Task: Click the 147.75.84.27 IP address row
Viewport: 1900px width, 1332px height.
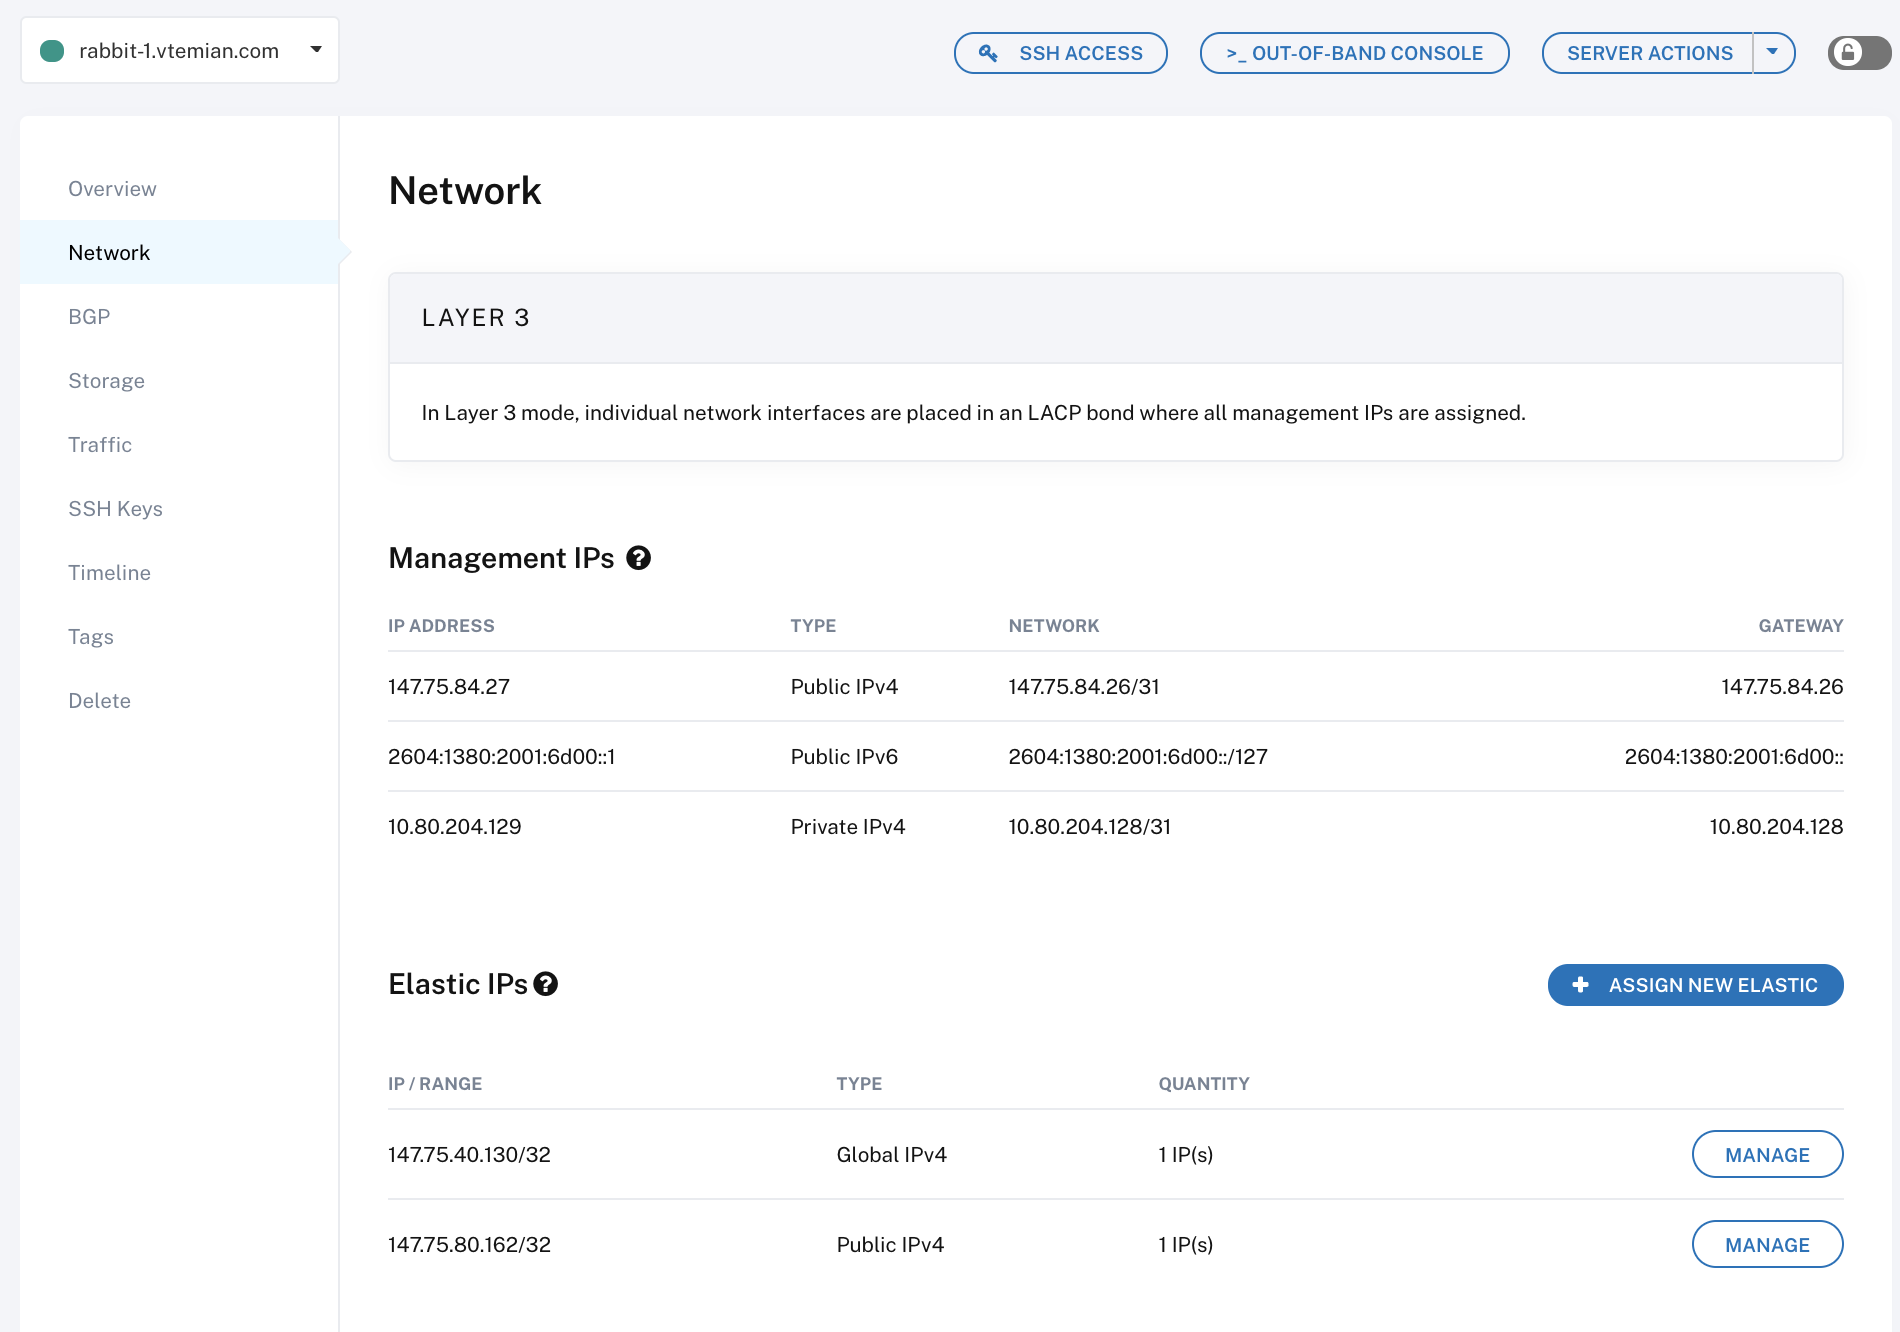Action: 448,686
